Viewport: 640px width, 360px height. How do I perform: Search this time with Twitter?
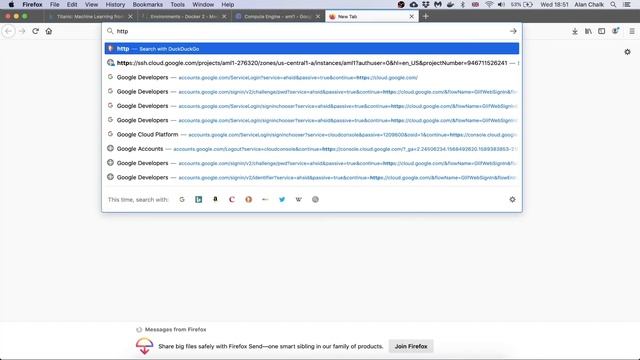282,200
